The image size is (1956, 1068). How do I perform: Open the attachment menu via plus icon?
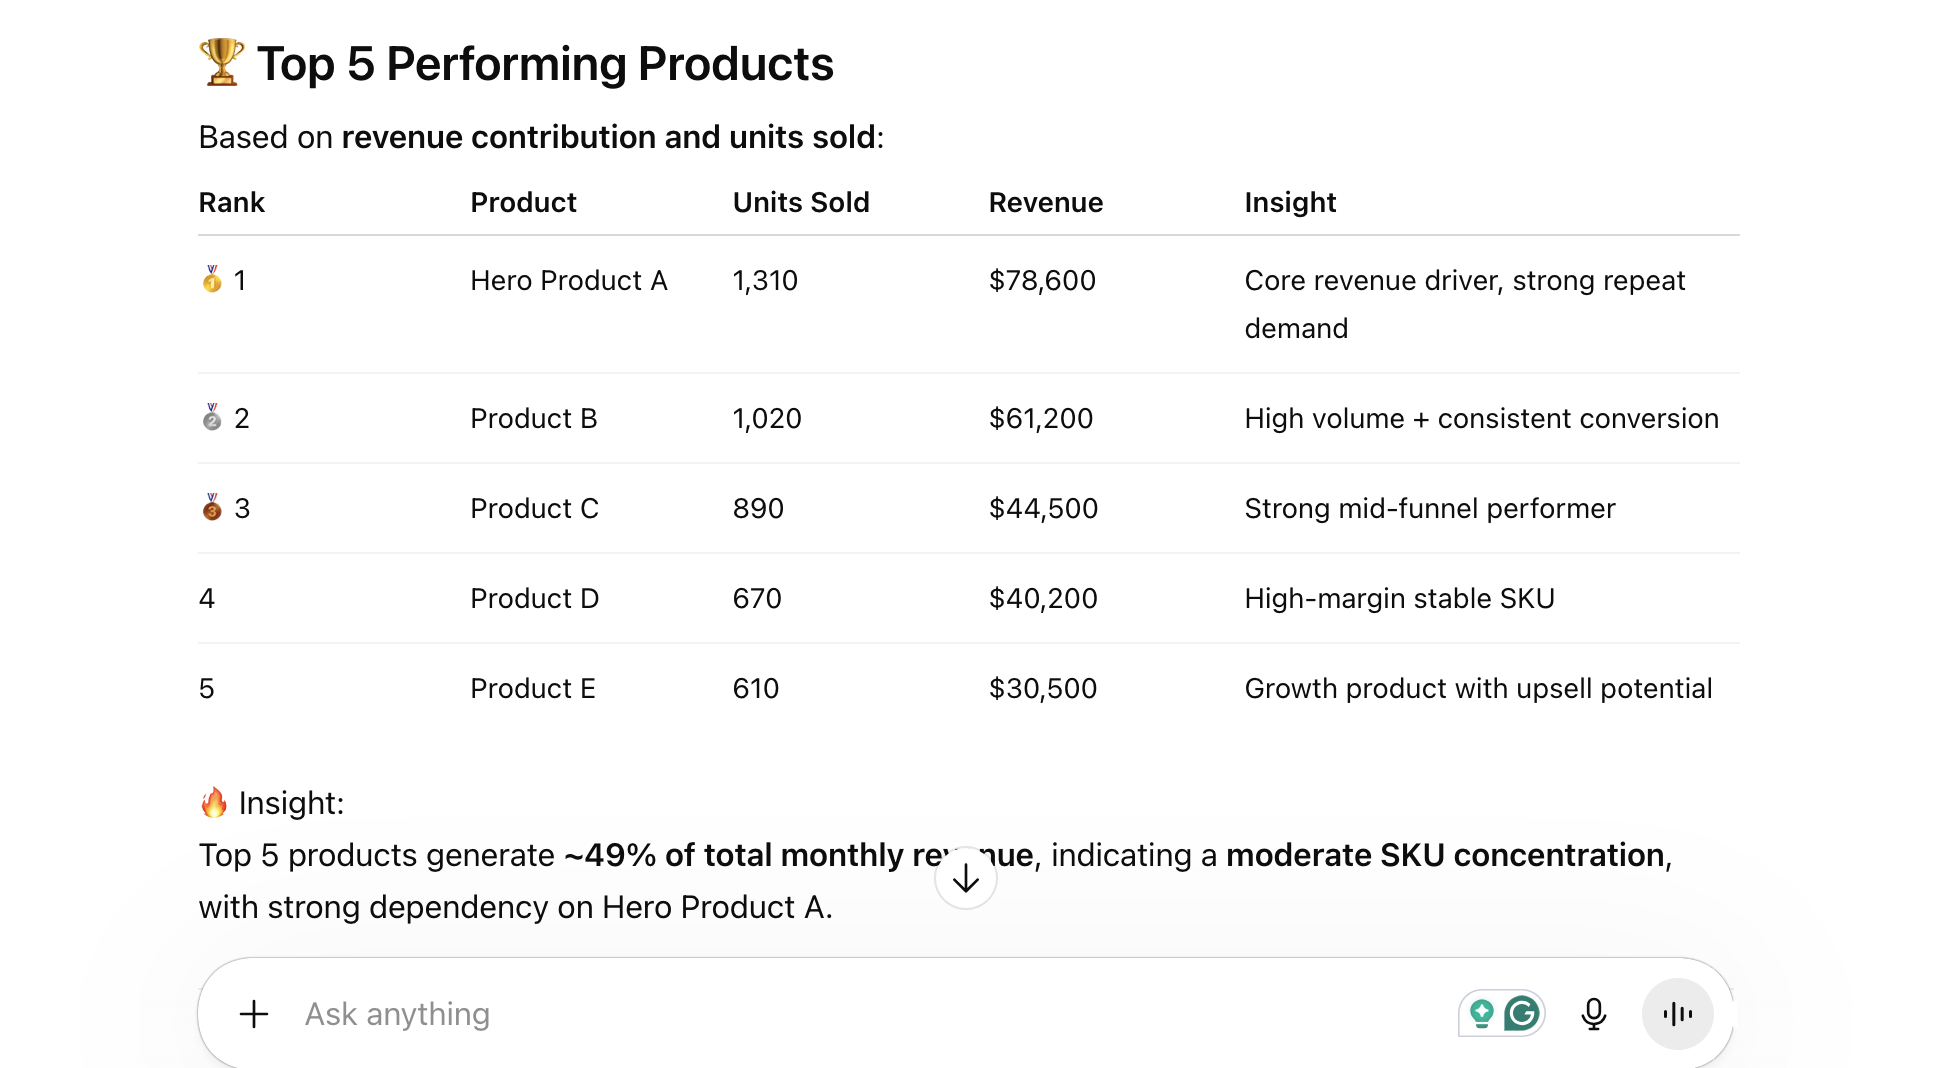click(x=254, y=1014)
